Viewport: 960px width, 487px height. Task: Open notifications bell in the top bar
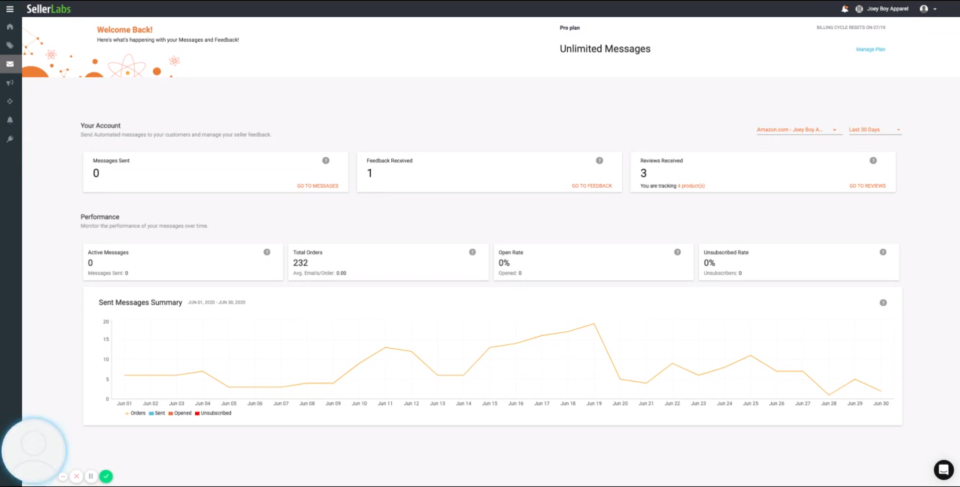point(845,9)
